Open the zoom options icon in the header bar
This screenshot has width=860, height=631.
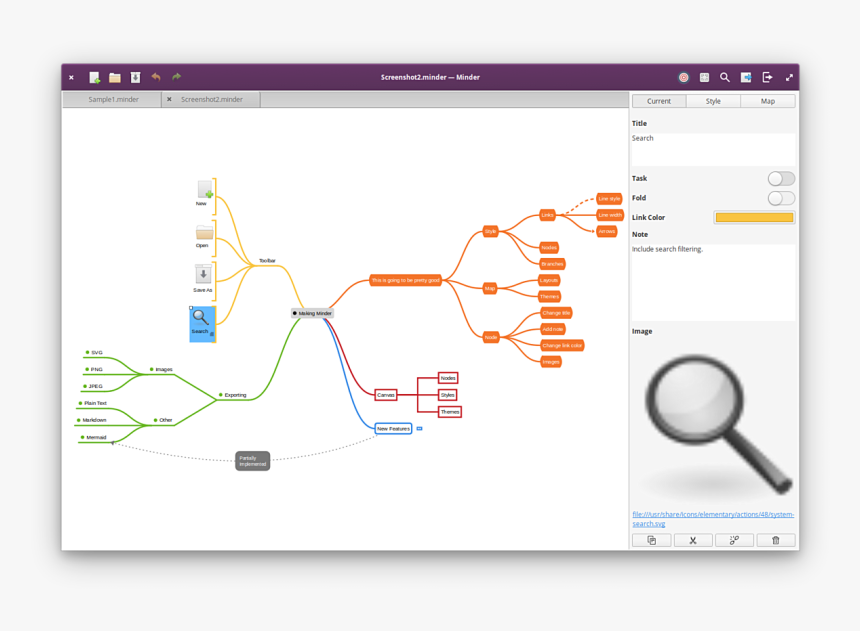pos(704,77)
